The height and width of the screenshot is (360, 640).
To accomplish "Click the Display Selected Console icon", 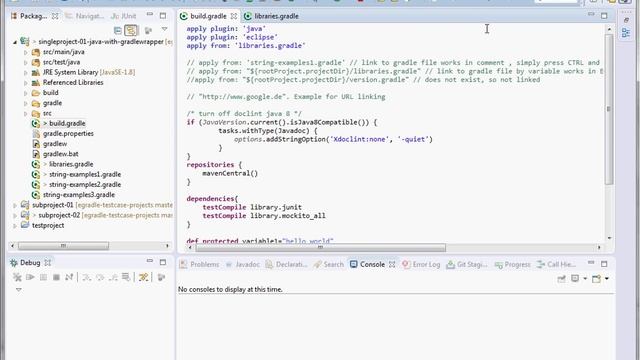I will click(x=575, y=279).
